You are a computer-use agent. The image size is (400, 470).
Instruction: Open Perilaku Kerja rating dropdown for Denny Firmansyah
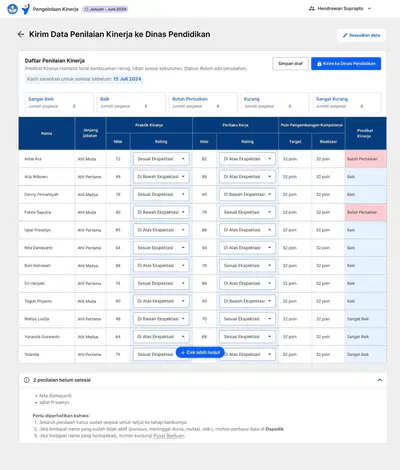point(247,194)
